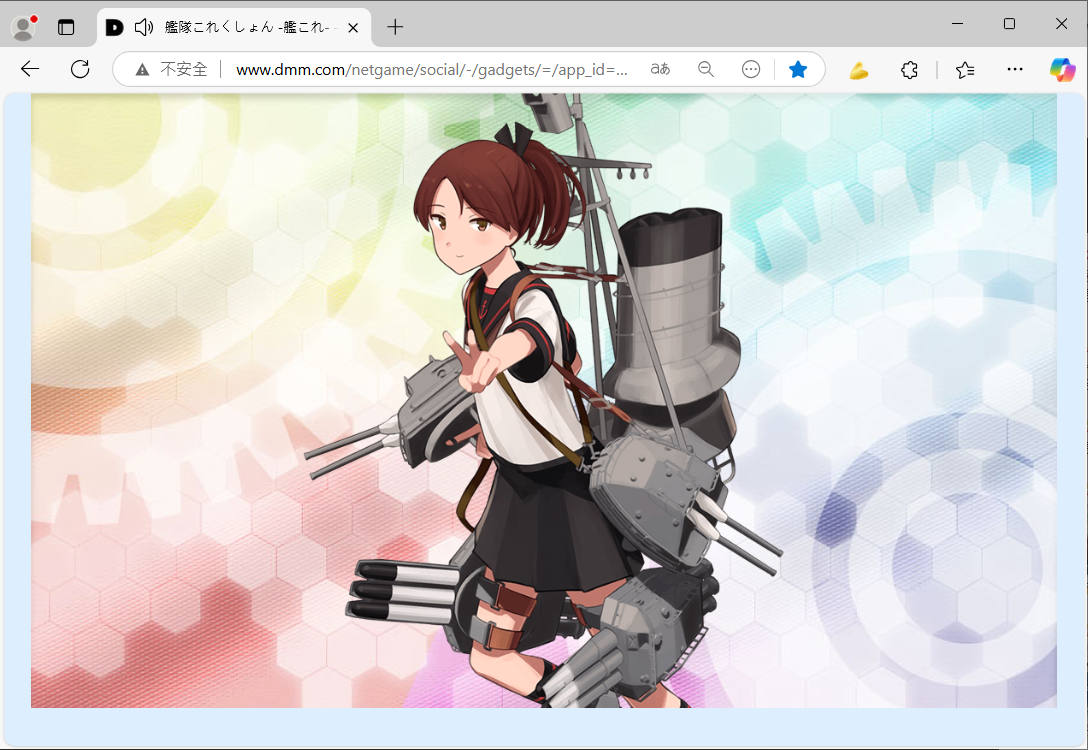The image size is (1088, 750).
Task: View the not-secure site warning
Action: pos(171,69)
